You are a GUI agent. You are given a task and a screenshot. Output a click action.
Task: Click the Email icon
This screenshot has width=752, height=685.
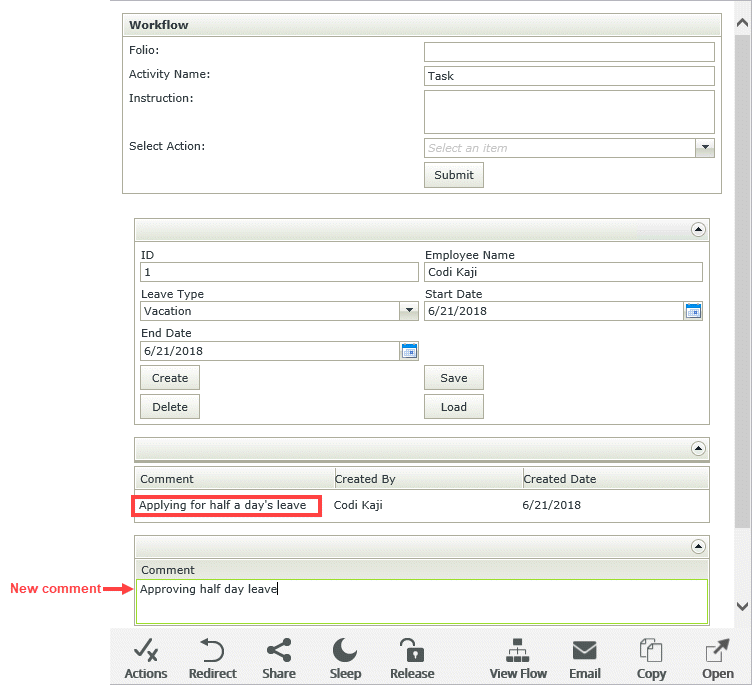click(x=585, y=658)
